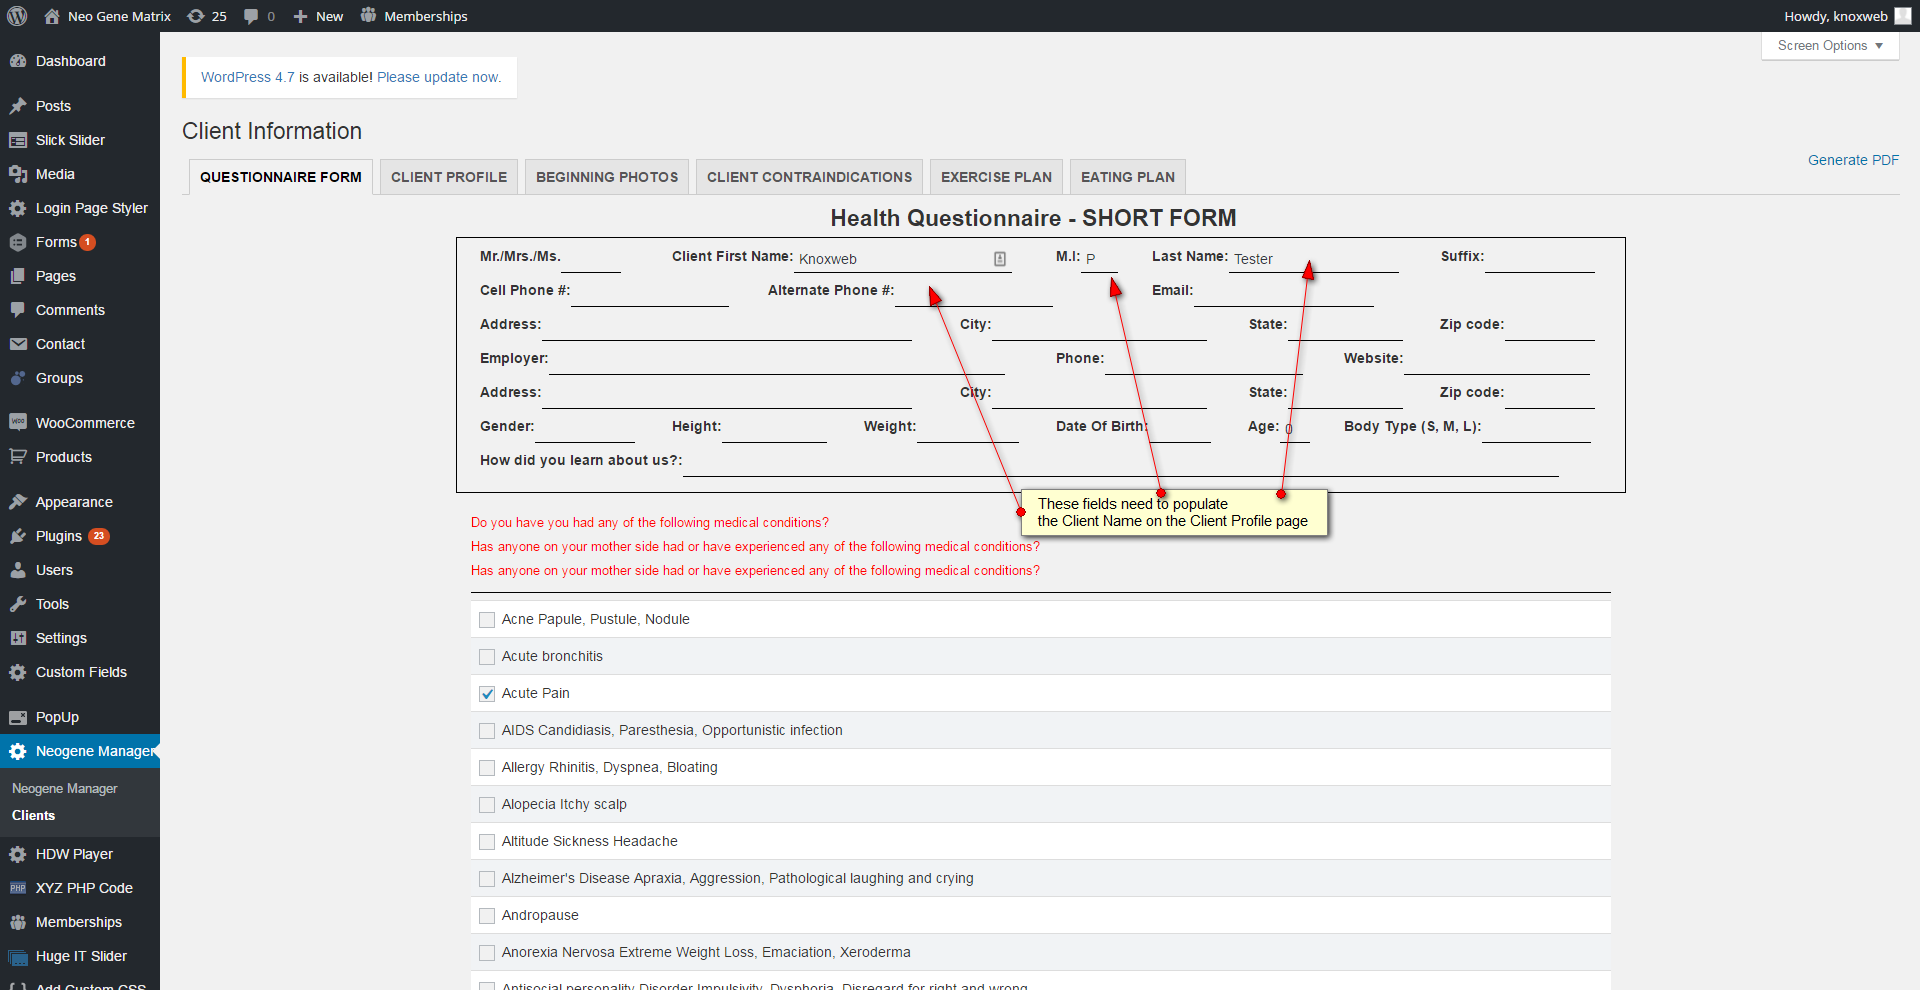Check the Acne Papule, Pustule, Nodule box
1920x990 pixels.
tap(487, 620)
